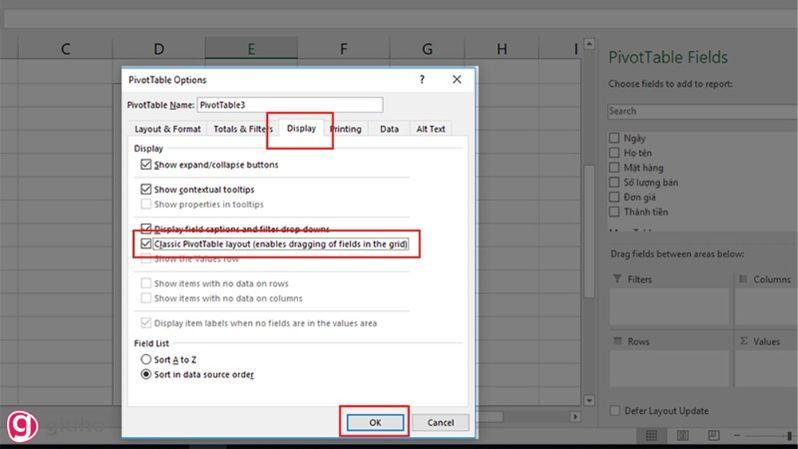Select Sort A to Z radio button
The image size is (798, 449).
146,359
